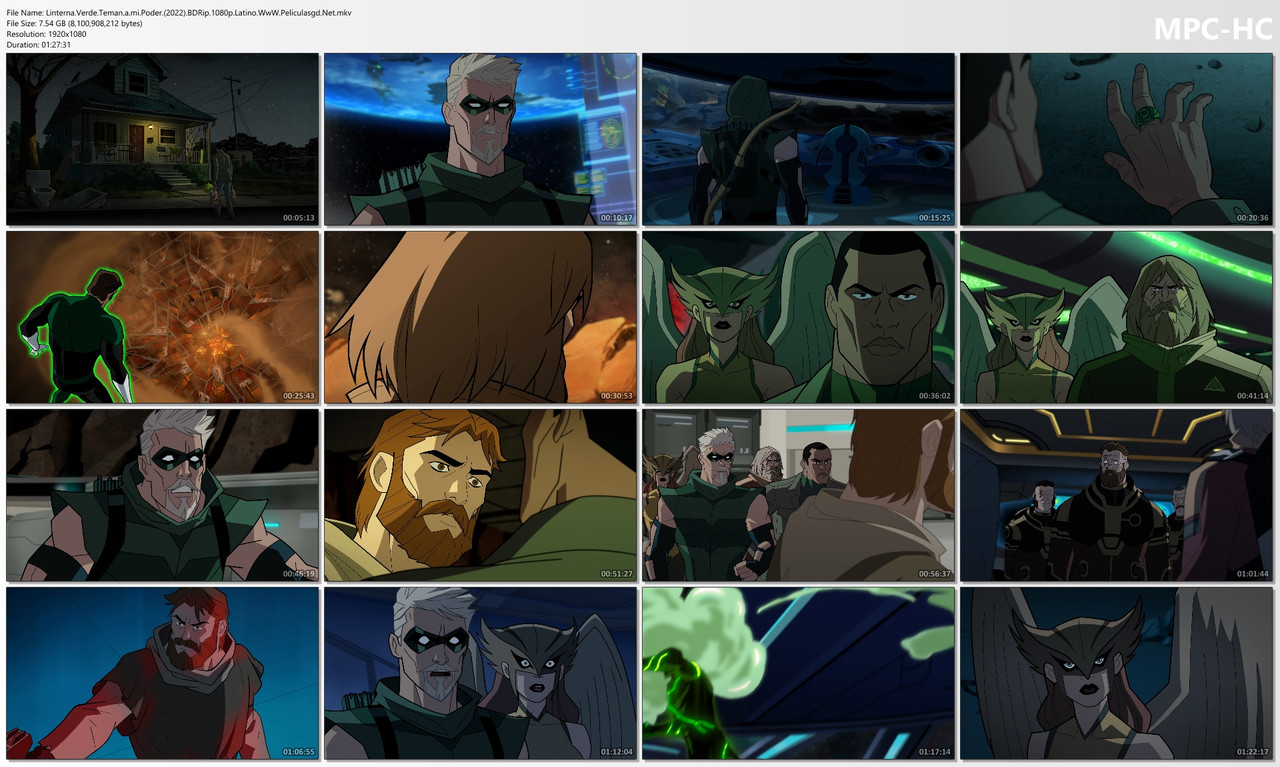Click the thumbnail stamped 01:01:44

click(x=1116, y=495)
